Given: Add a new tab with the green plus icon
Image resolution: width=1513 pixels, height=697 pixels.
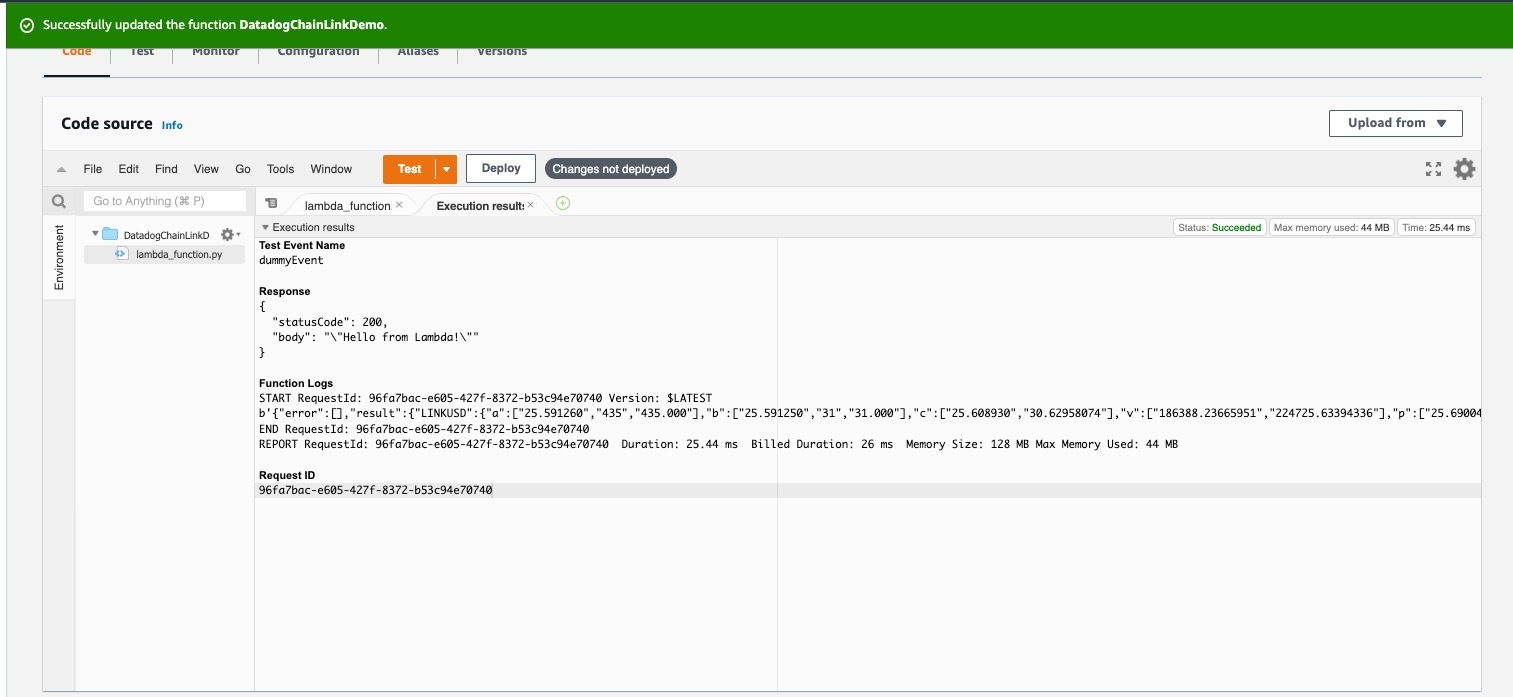Looking at the screenshot, I should 562,203.
